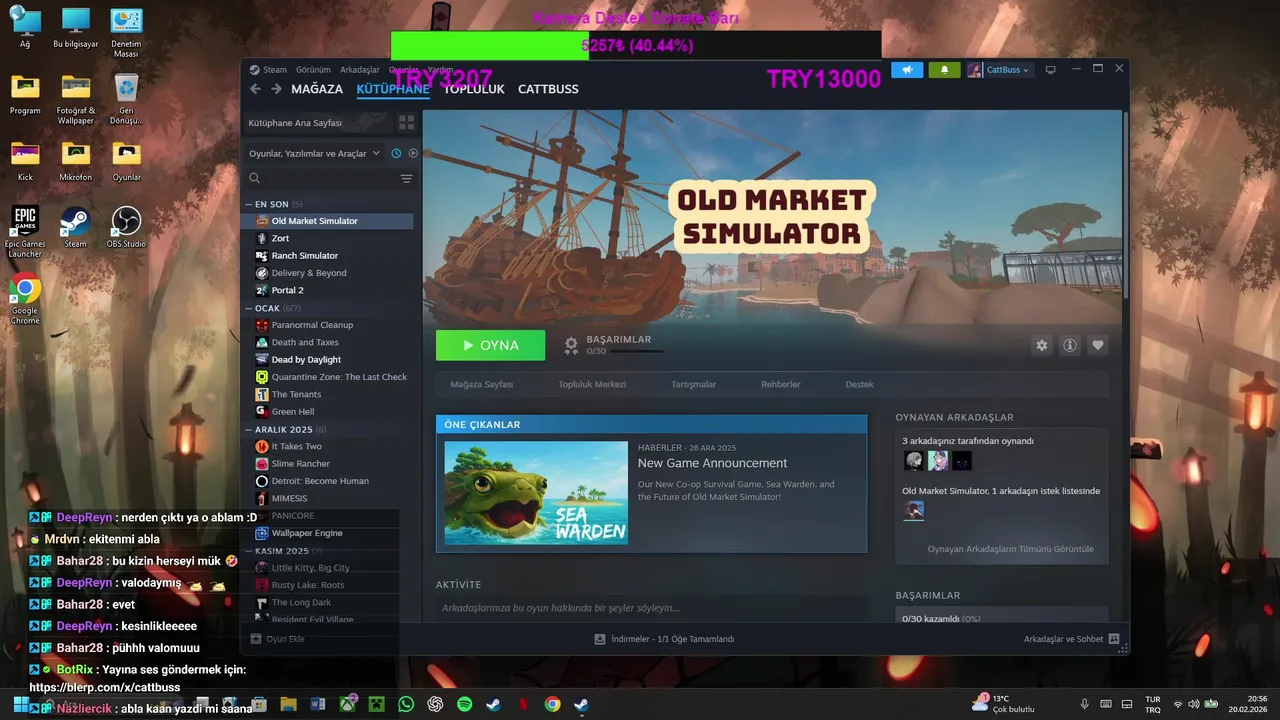The image size is (1280, 720).
Task: View Oynayan Arkadaşların Tümünü Görüntüle
Action: pyautogui.click(x=1010, y=549)
